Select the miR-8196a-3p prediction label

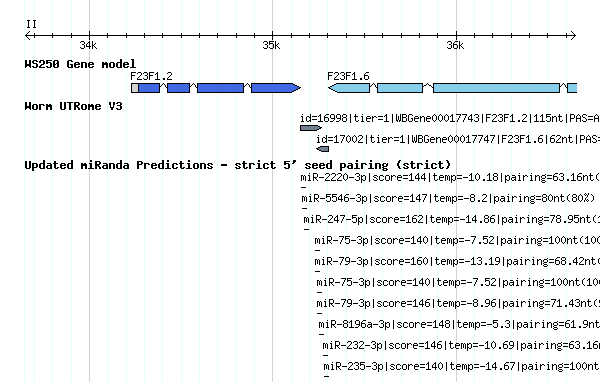459,324
